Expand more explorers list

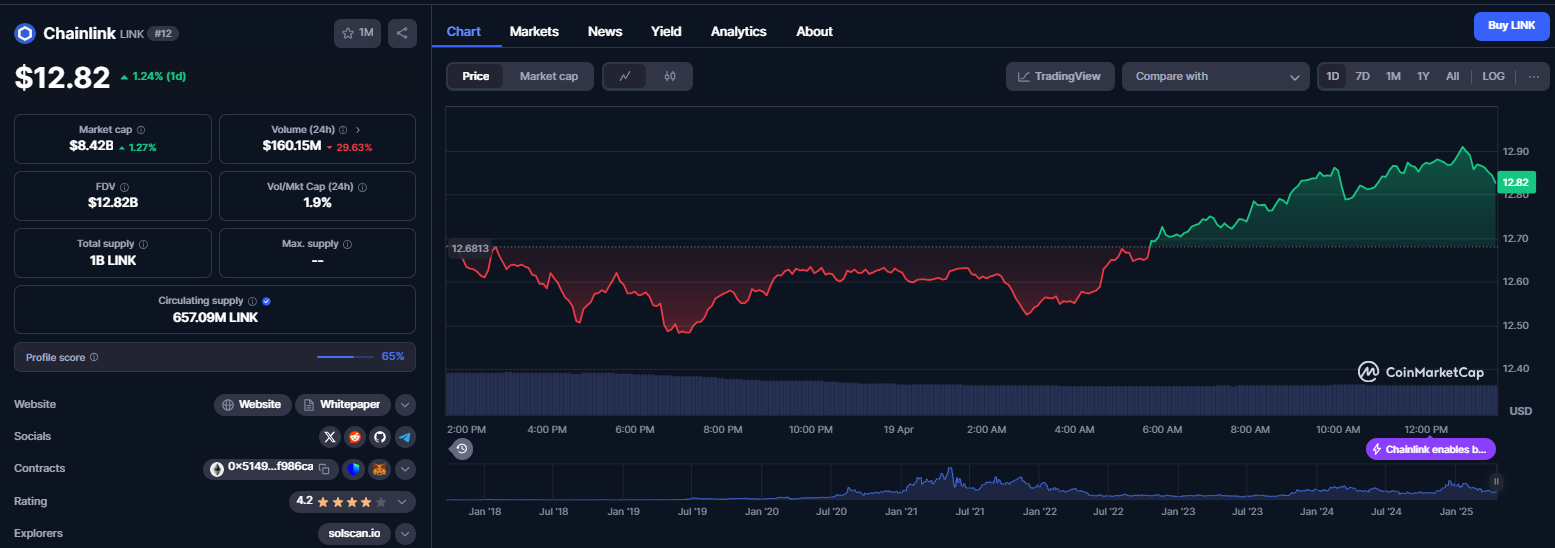405,533
